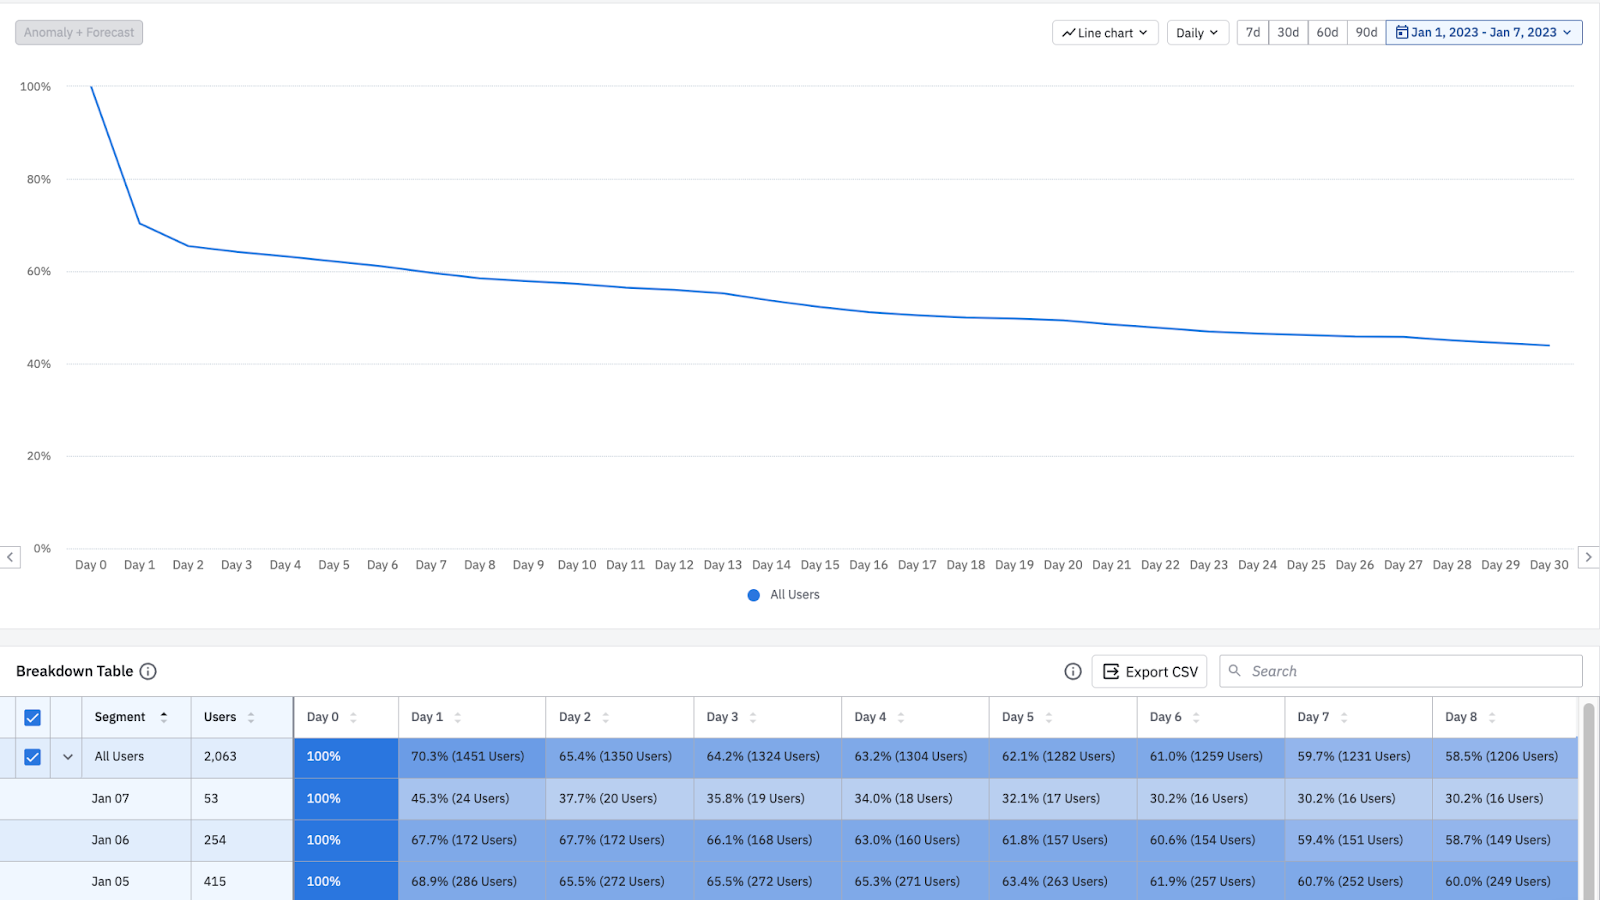Image resolution: width=1600 pixels, height=900 pixels.
Task: Click the Export CSV button
Action: (1150, 671)
